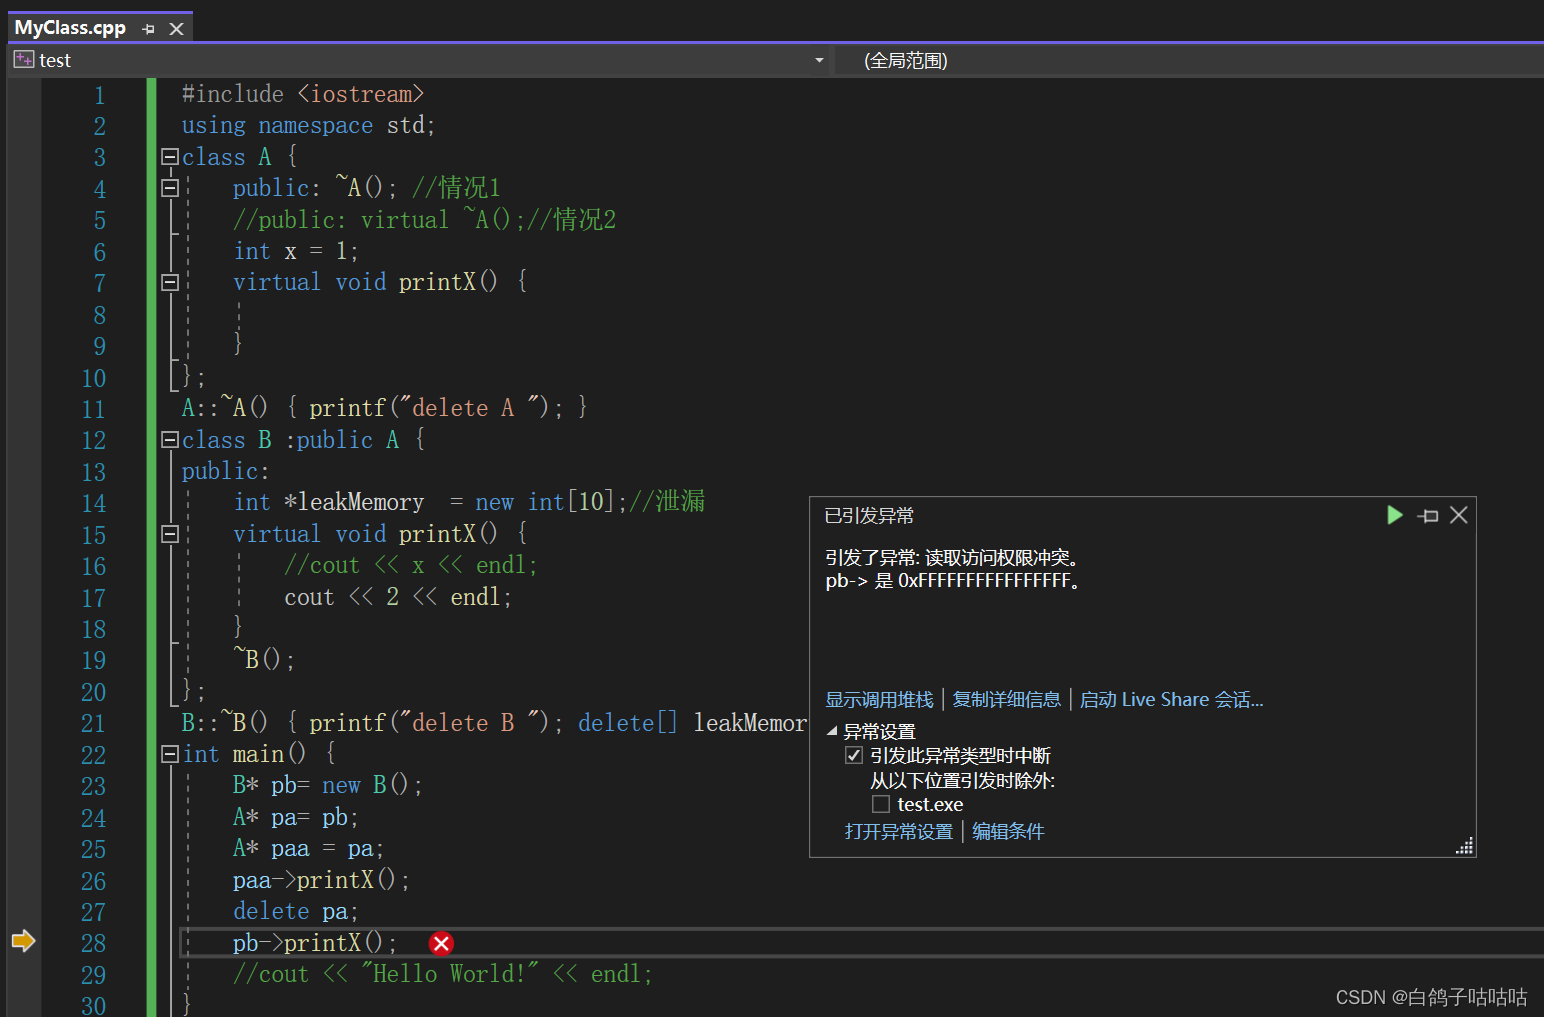The height and width of the screenshot is (1017, 1544).
Task: Click 'using namespace std;' on line 2
Action: (308, 125)
